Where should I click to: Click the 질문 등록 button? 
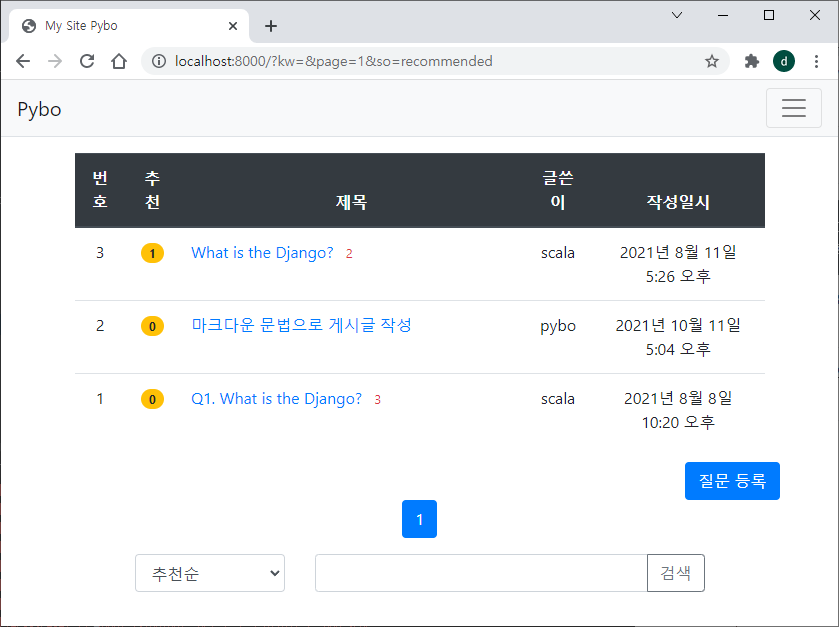pos(732,481)
